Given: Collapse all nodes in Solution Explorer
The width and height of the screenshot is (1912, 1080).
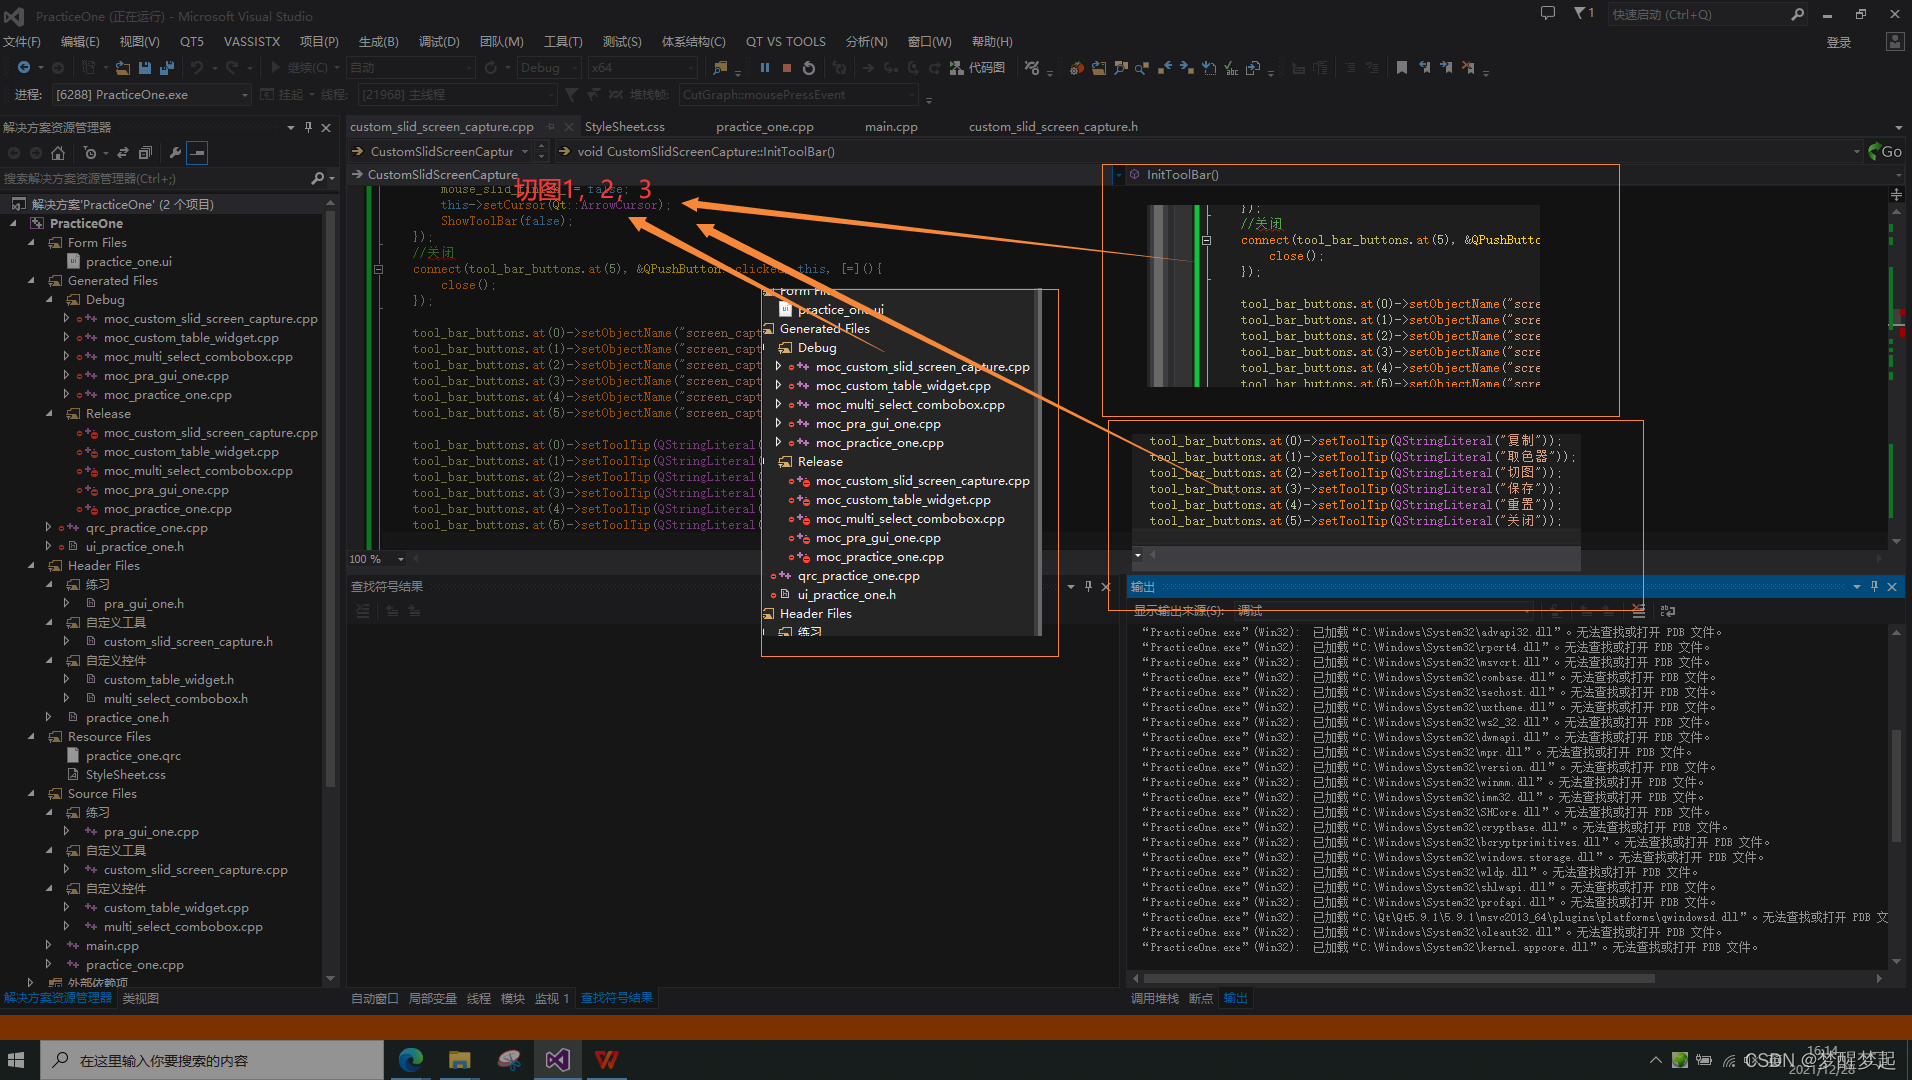Looking at the screenshot, I should point(145,153).
